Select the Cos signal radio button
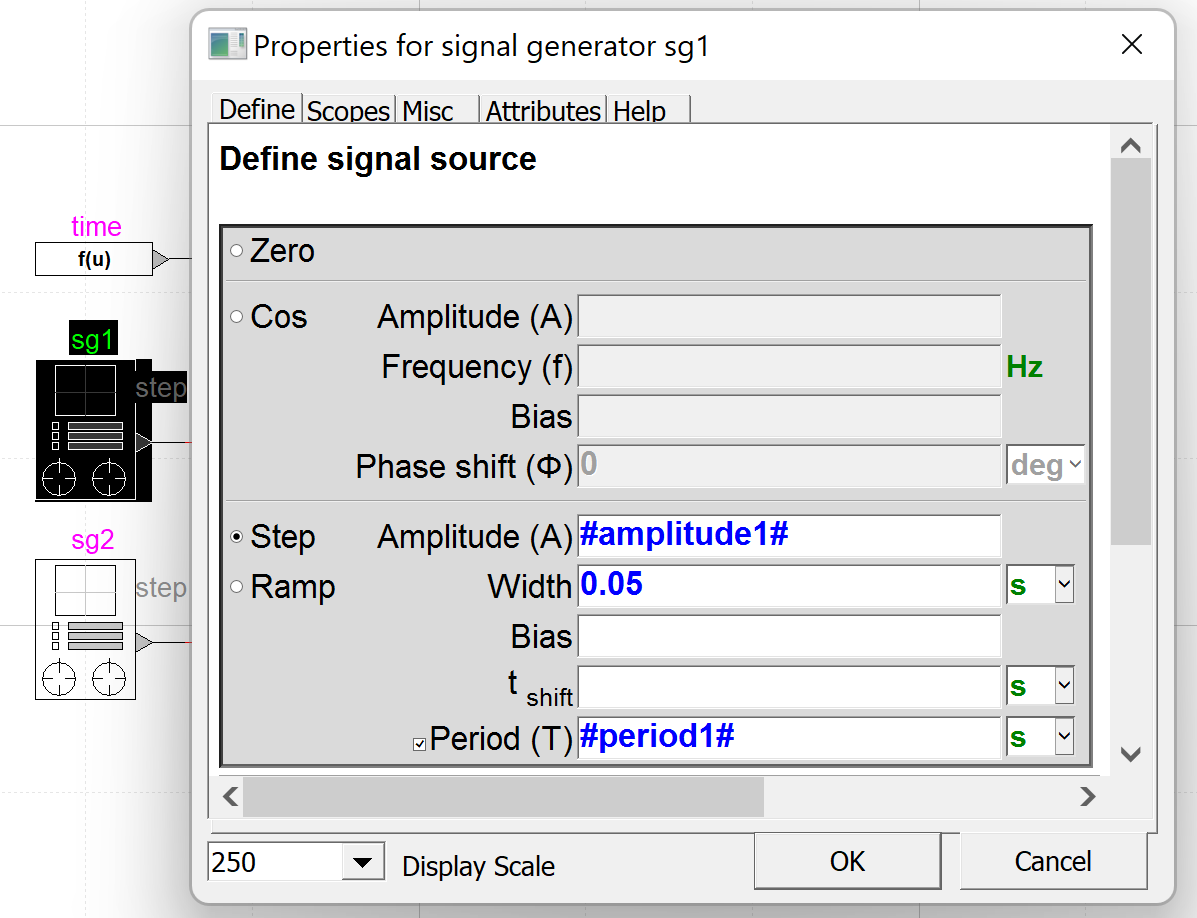The height and width of the screenshot is (918, 1197). click(237, 317)
